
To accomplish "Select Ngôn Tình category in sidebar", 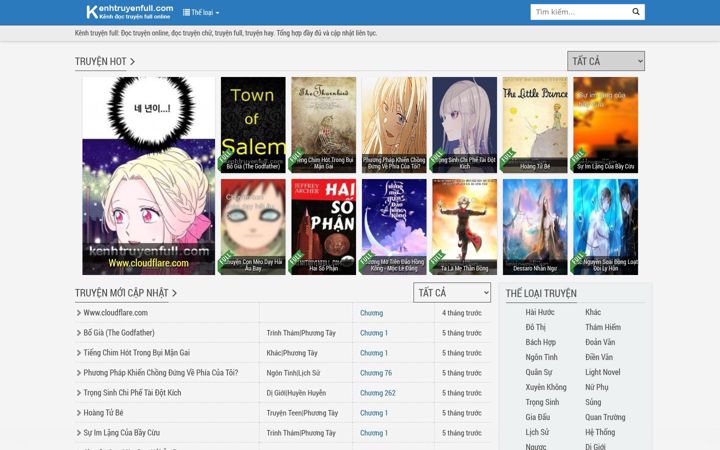I will [541, 357].
